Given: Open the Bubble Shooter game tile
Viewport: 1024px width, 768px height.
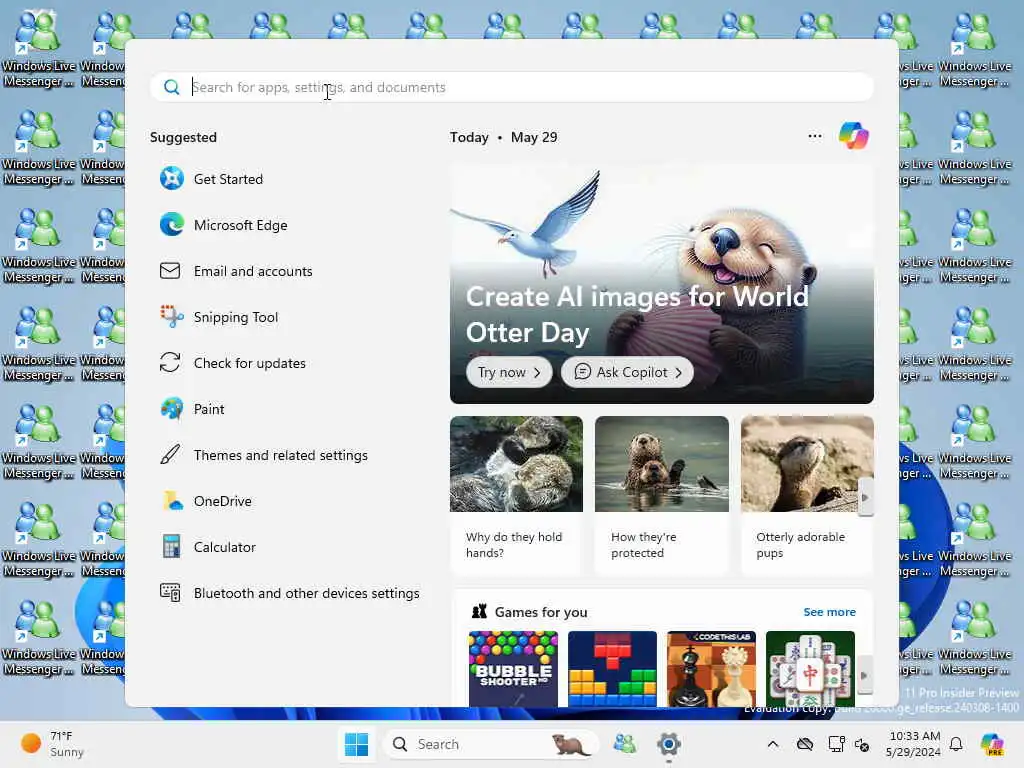Looking at the screenshot, I should (513, 669).
